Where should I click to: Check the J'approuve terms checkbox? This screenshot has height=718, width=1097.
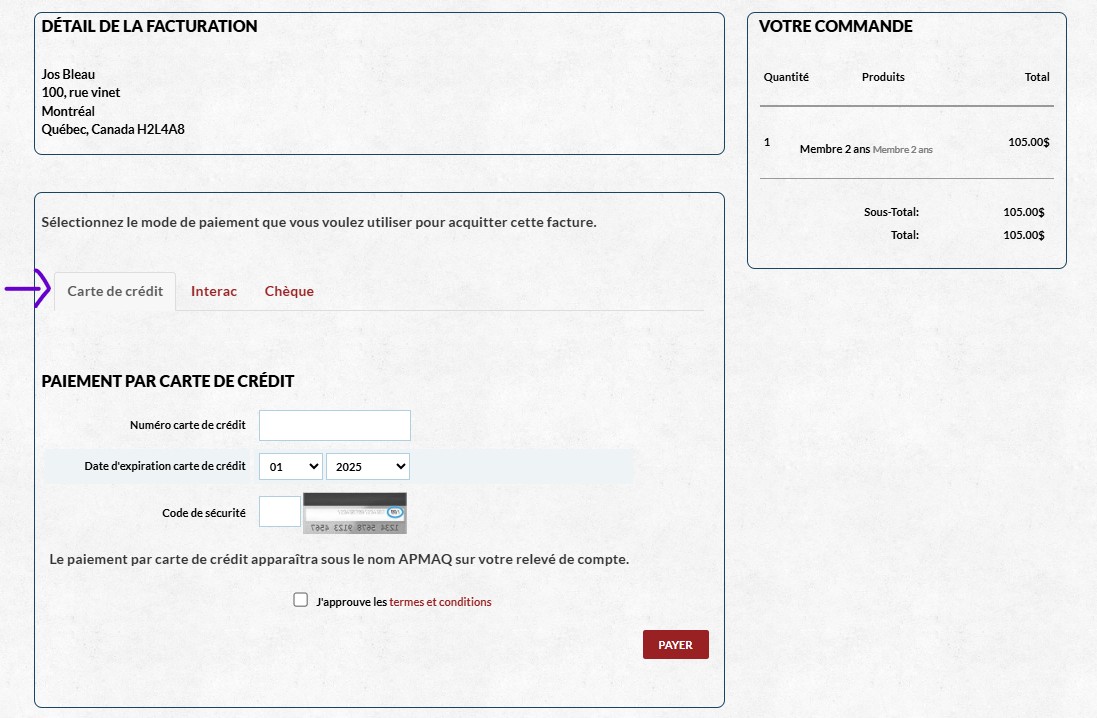pyautogui.click(x=300, y=600)
